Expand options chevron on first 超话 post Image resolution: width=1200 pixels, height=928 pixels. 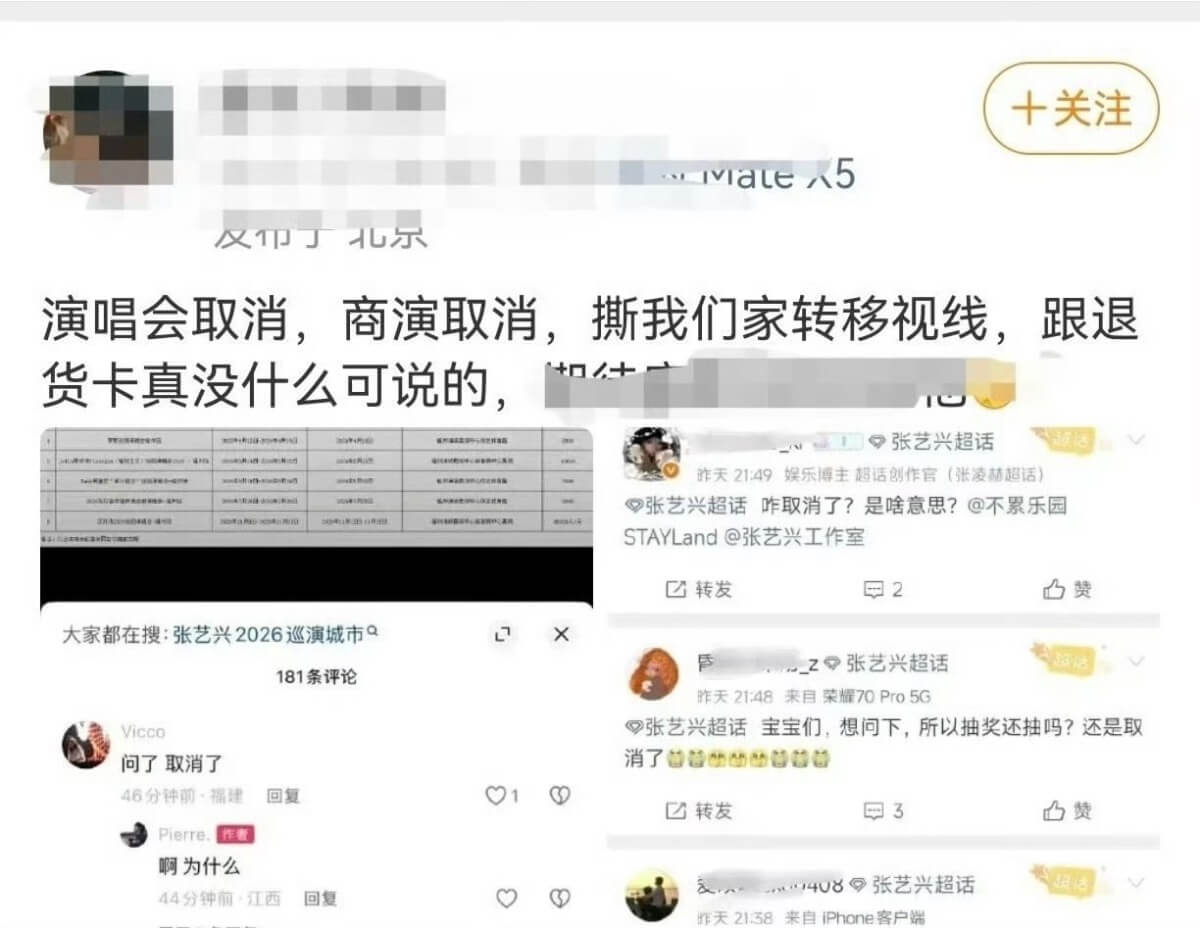coord(1136,440)
